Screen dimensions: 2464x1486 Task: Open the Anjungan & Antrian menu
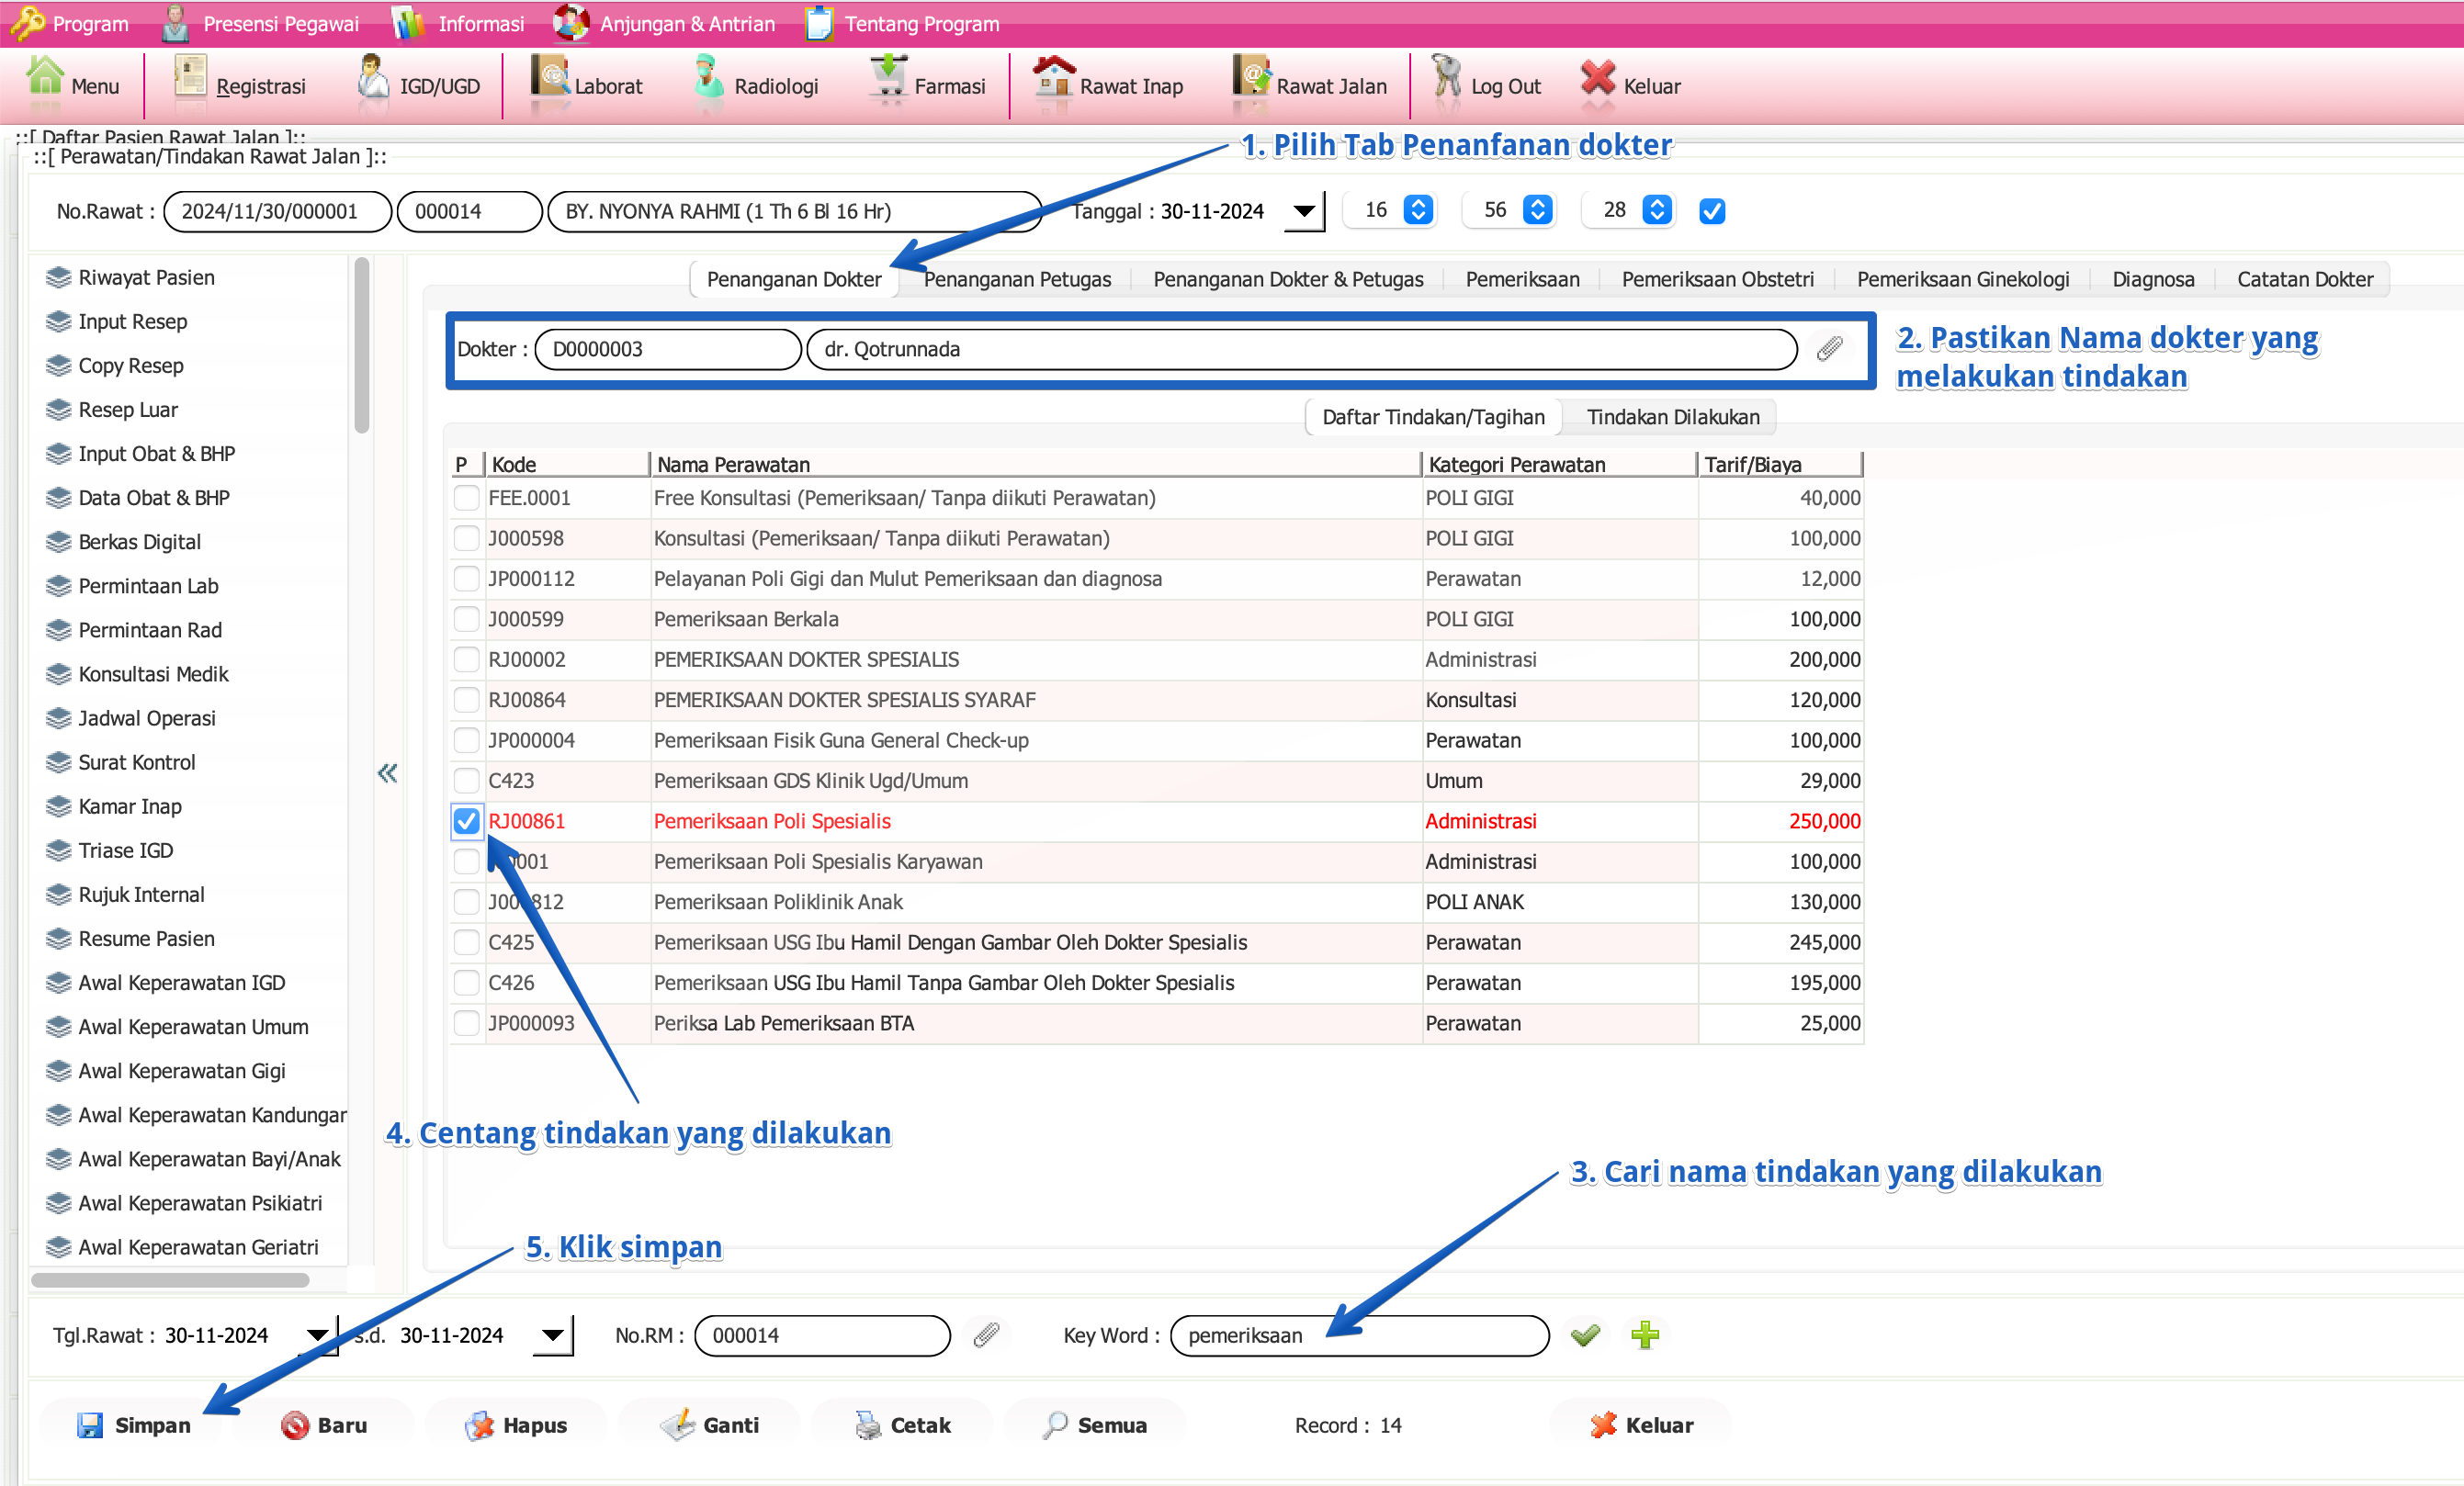[664, 23]
